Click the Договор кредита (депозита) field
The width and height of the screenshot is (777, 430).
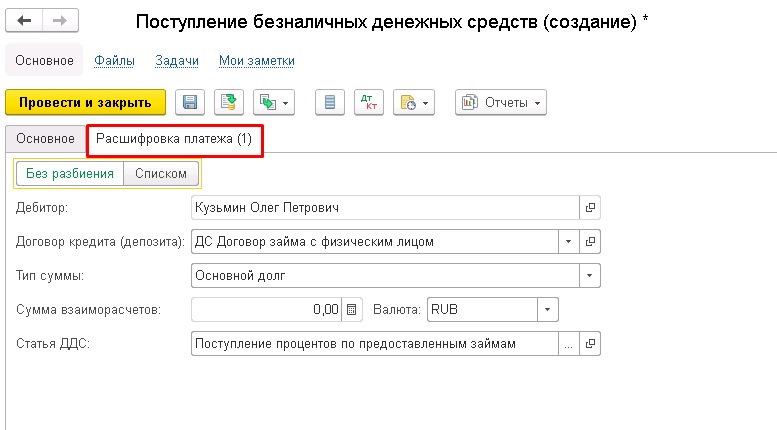[375, 242]
